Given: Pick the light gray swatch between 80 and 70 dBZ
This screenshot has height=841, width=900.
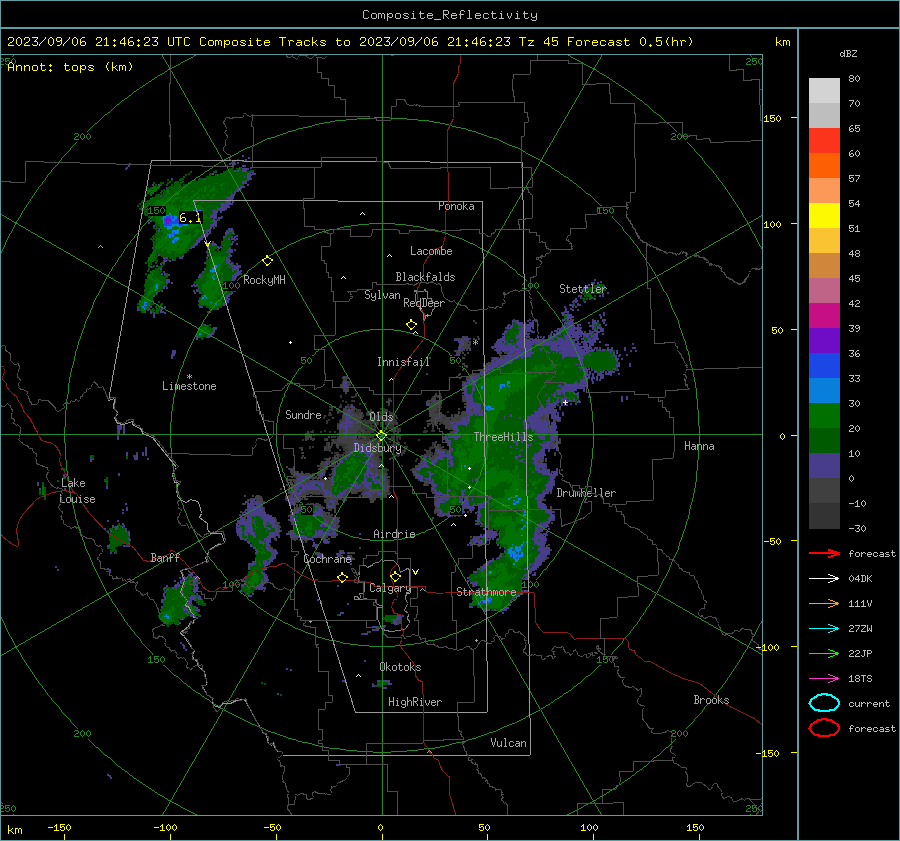Looking at the screenshot, I should click(x=824, y=91).
